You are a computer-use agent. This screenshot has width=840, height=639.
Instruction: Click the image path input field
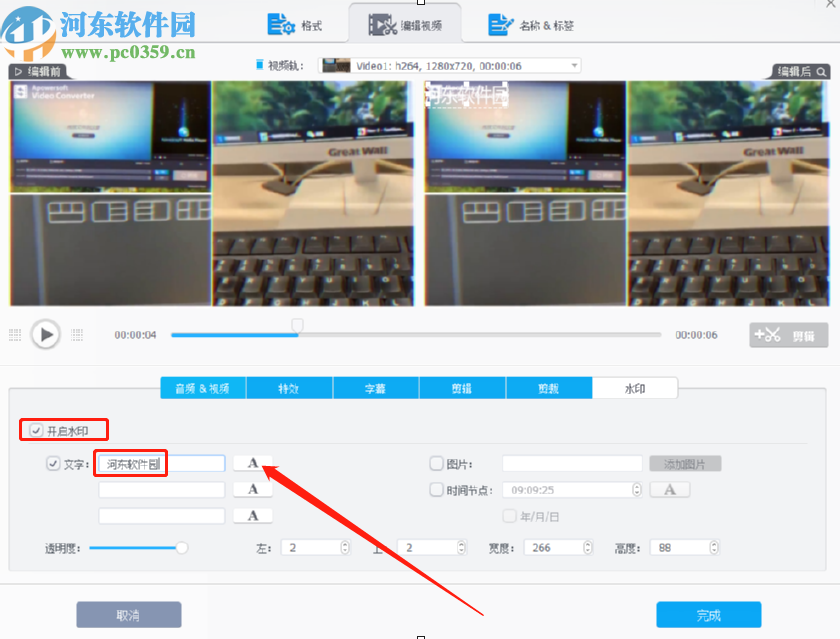[x=572, y=463]
